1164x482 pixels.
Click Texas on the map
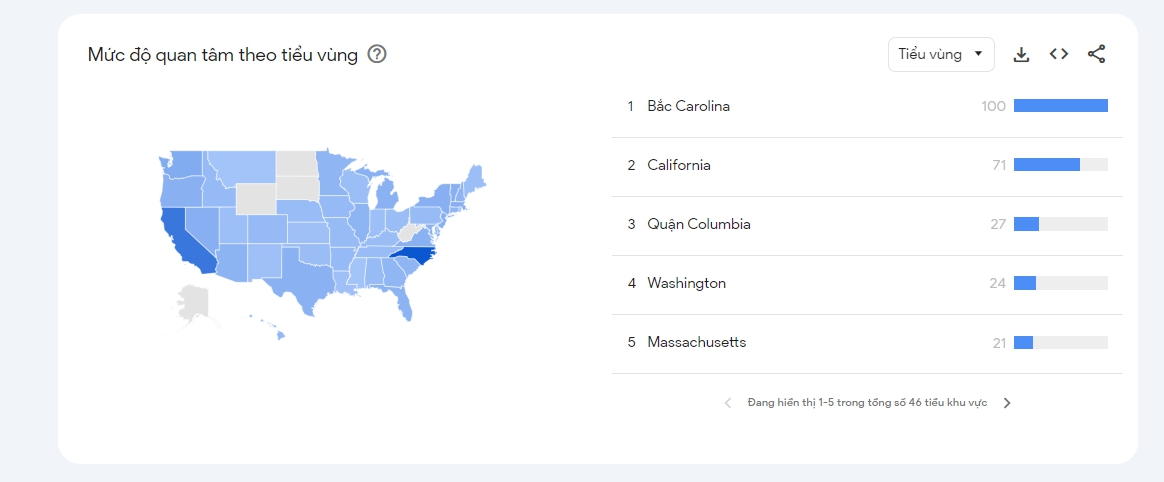coord(303,268)
